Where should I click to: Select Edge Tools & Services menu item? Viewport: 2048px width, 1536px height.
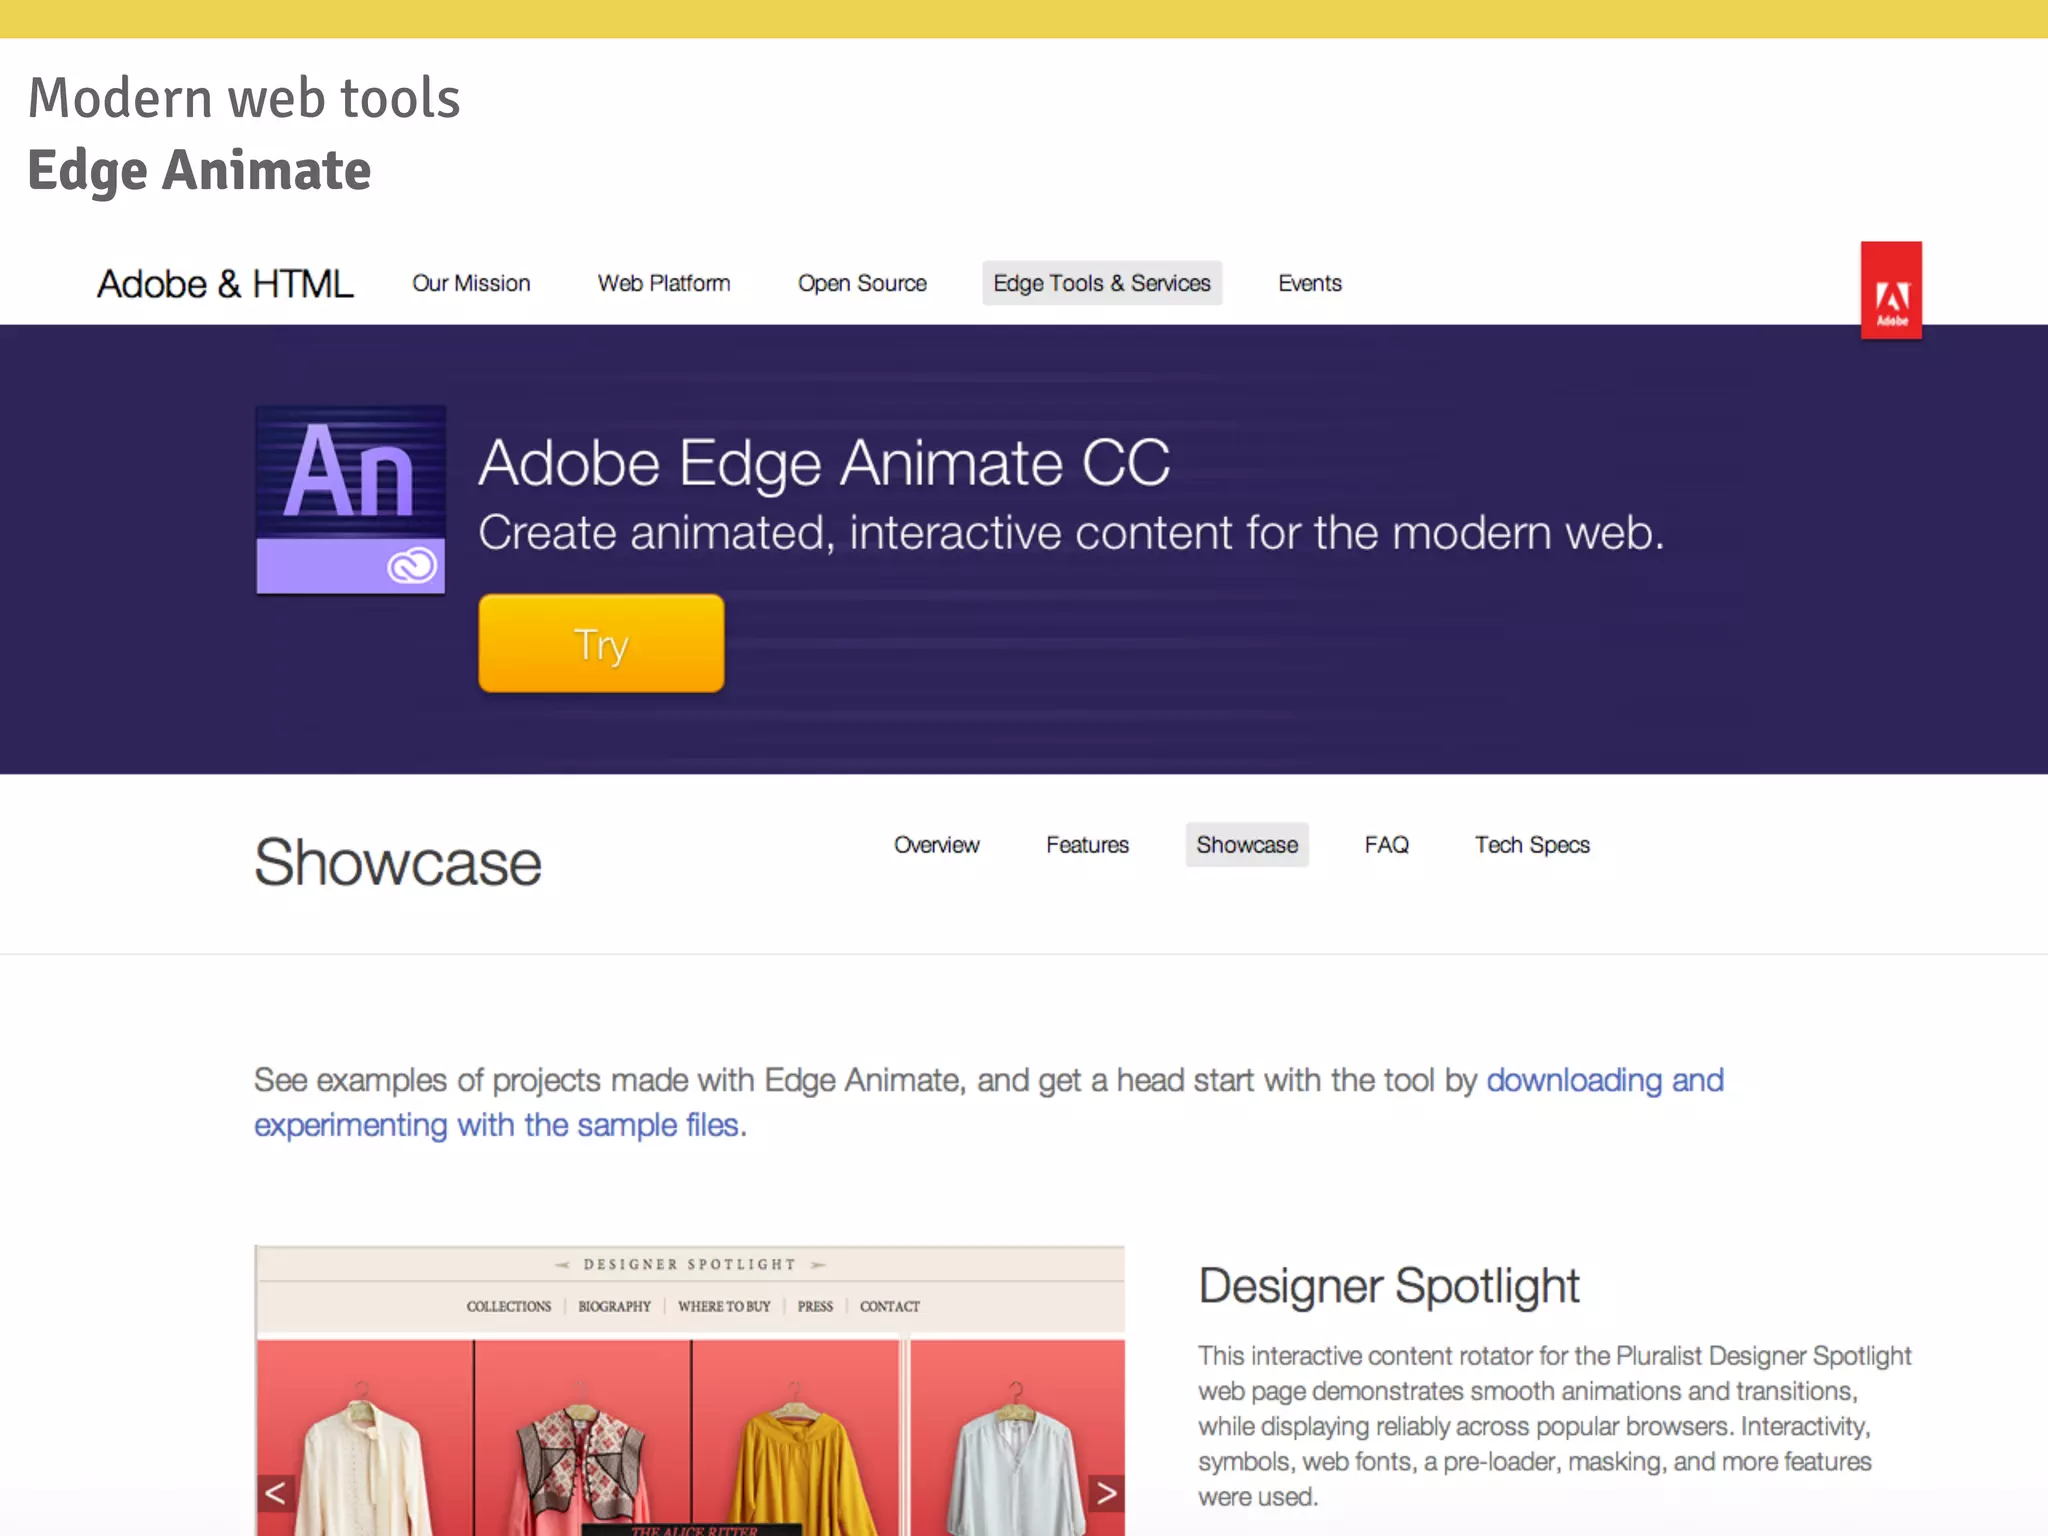point(1102,283)
